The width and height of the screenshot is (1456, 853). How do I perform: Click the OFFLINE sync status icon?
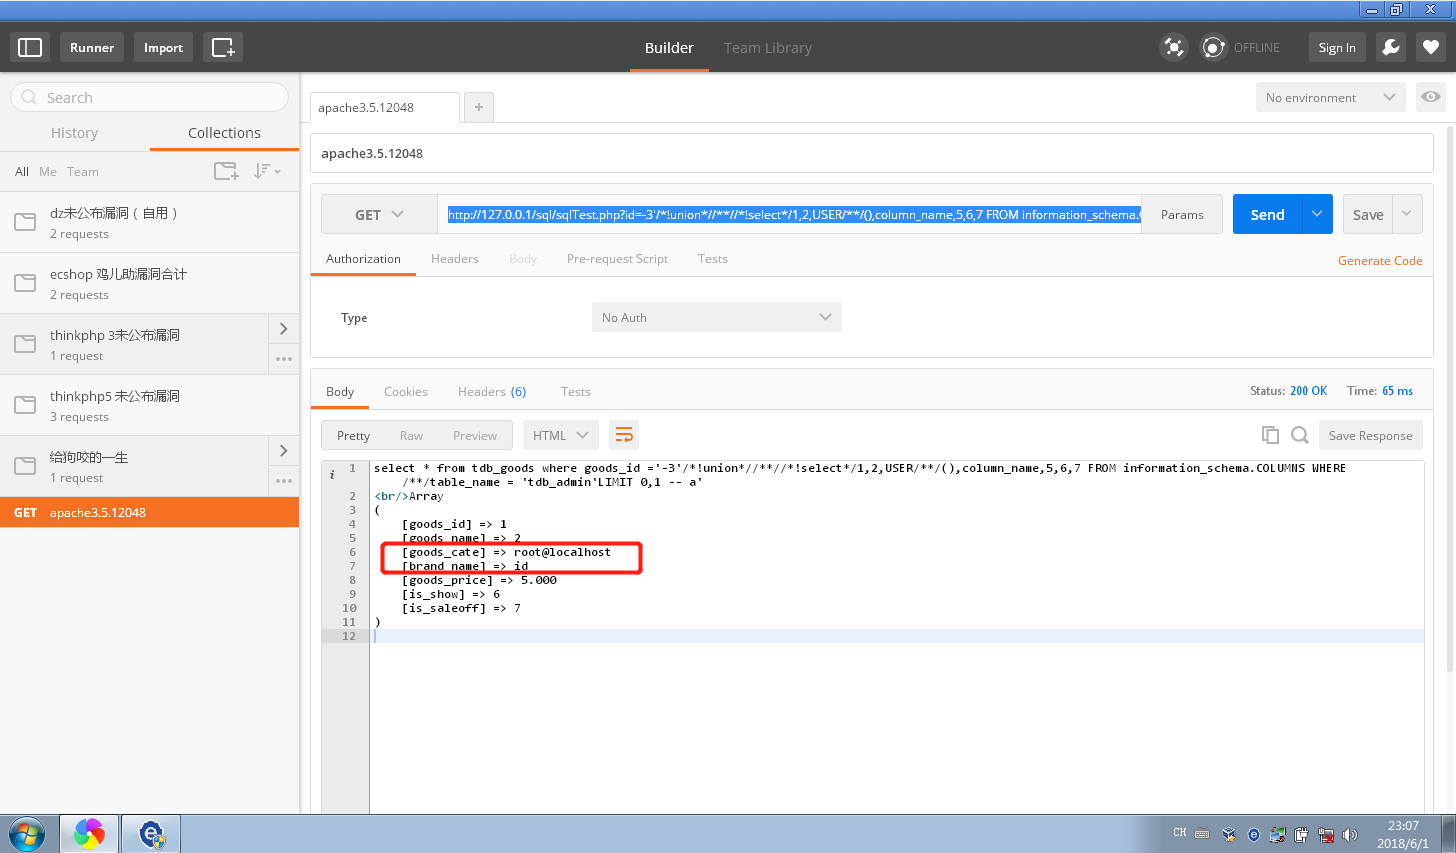tap(1213, 47)
